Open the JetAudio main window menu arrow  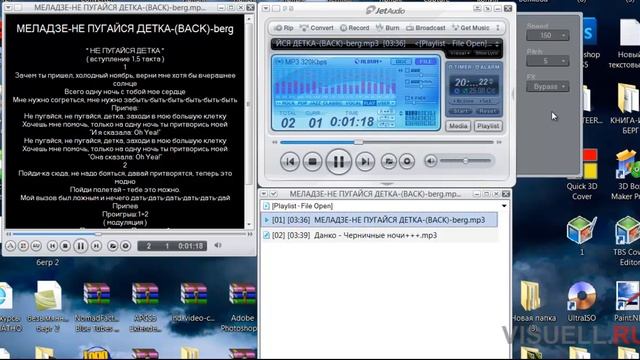point(266,9)
